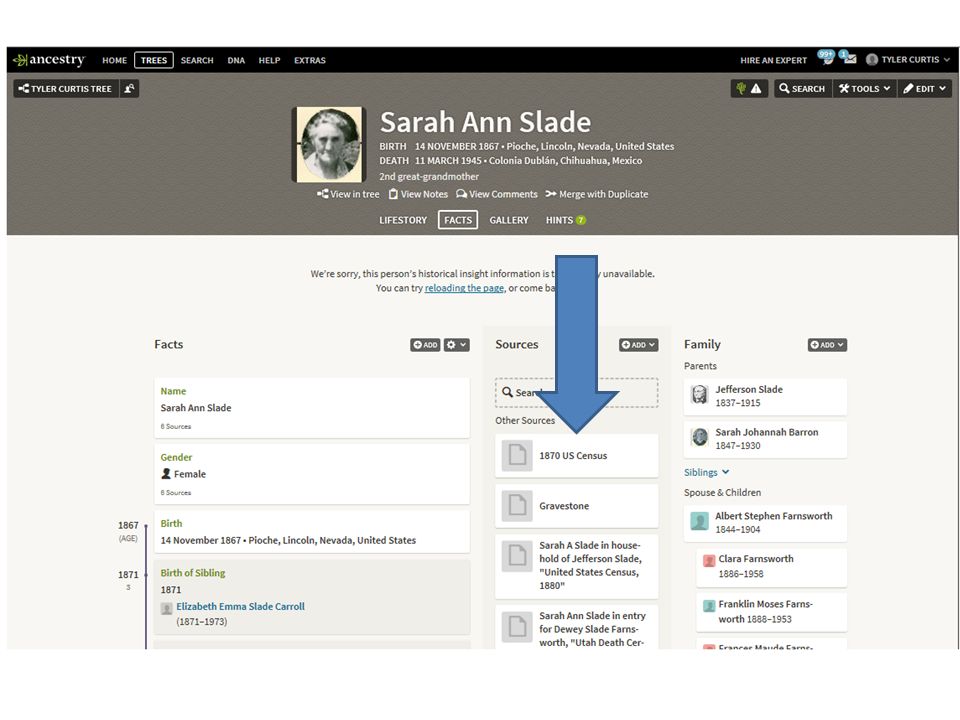Image resolution: width=960 pixels, height=720 pixels.
Task: Click Sarah Johannah Barron's portrait thumbnail
Action: (x=700, y=438)
